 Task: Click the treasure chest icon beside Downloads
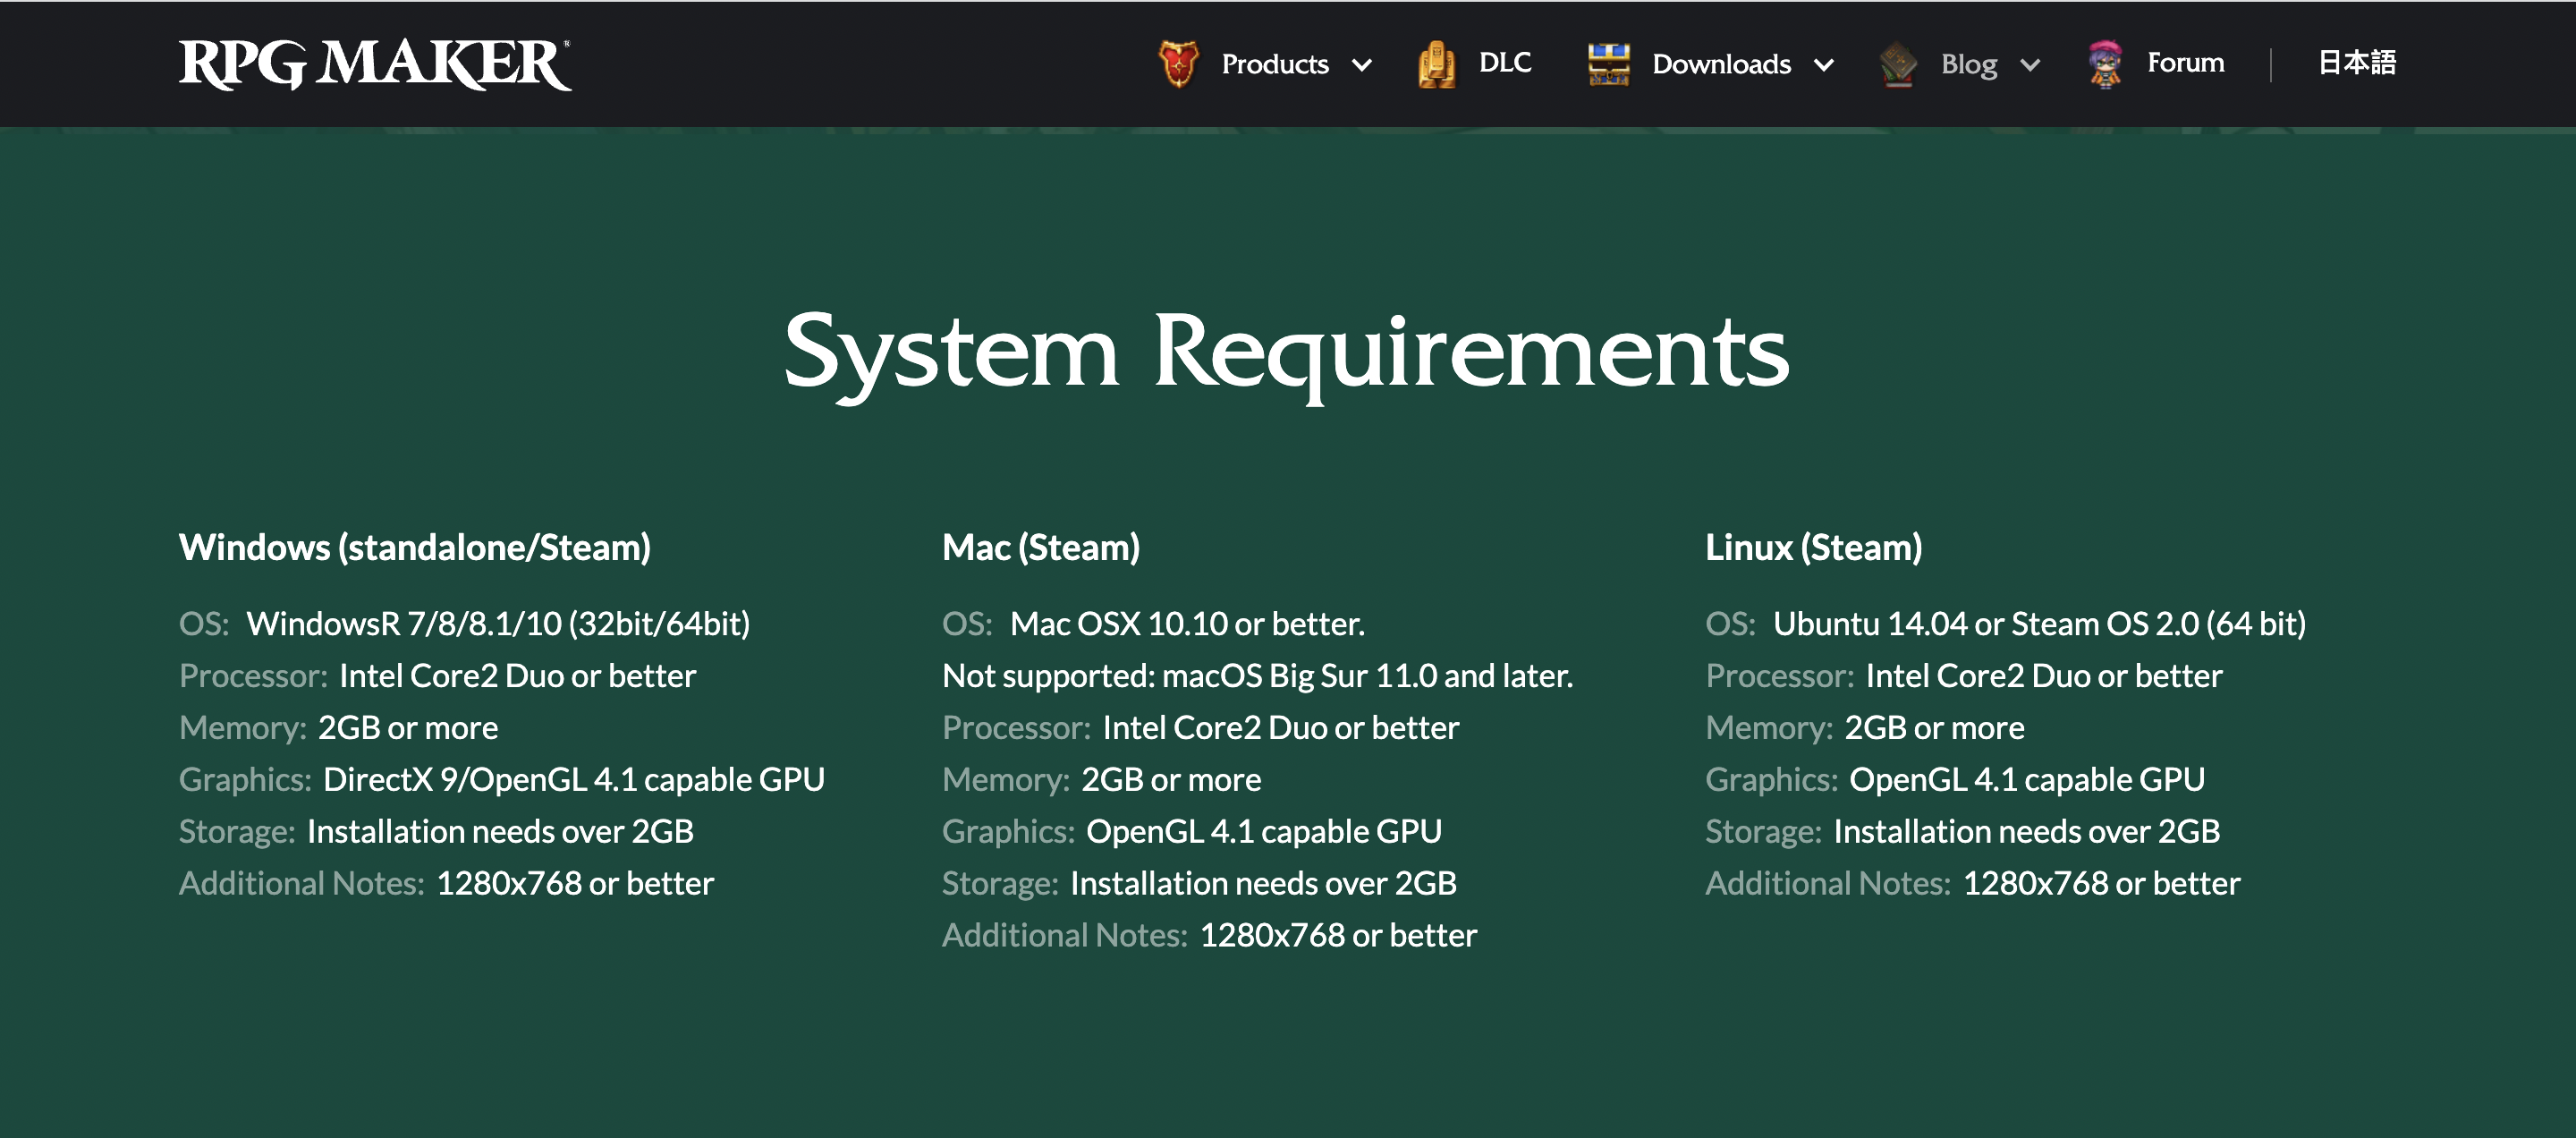pyautogui.click(x=1609, y=64)
